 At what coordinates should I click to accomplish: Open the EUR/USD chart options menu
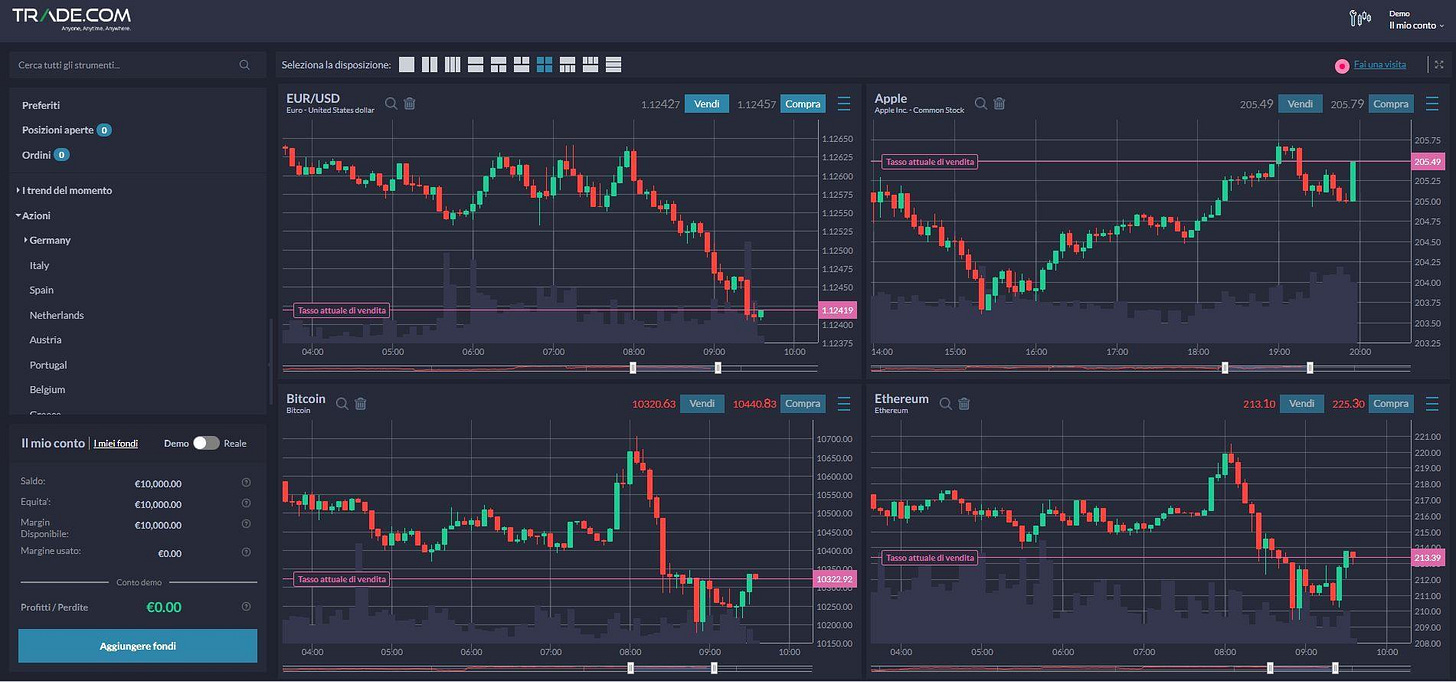pyautogui.click(x=844, y=103)
